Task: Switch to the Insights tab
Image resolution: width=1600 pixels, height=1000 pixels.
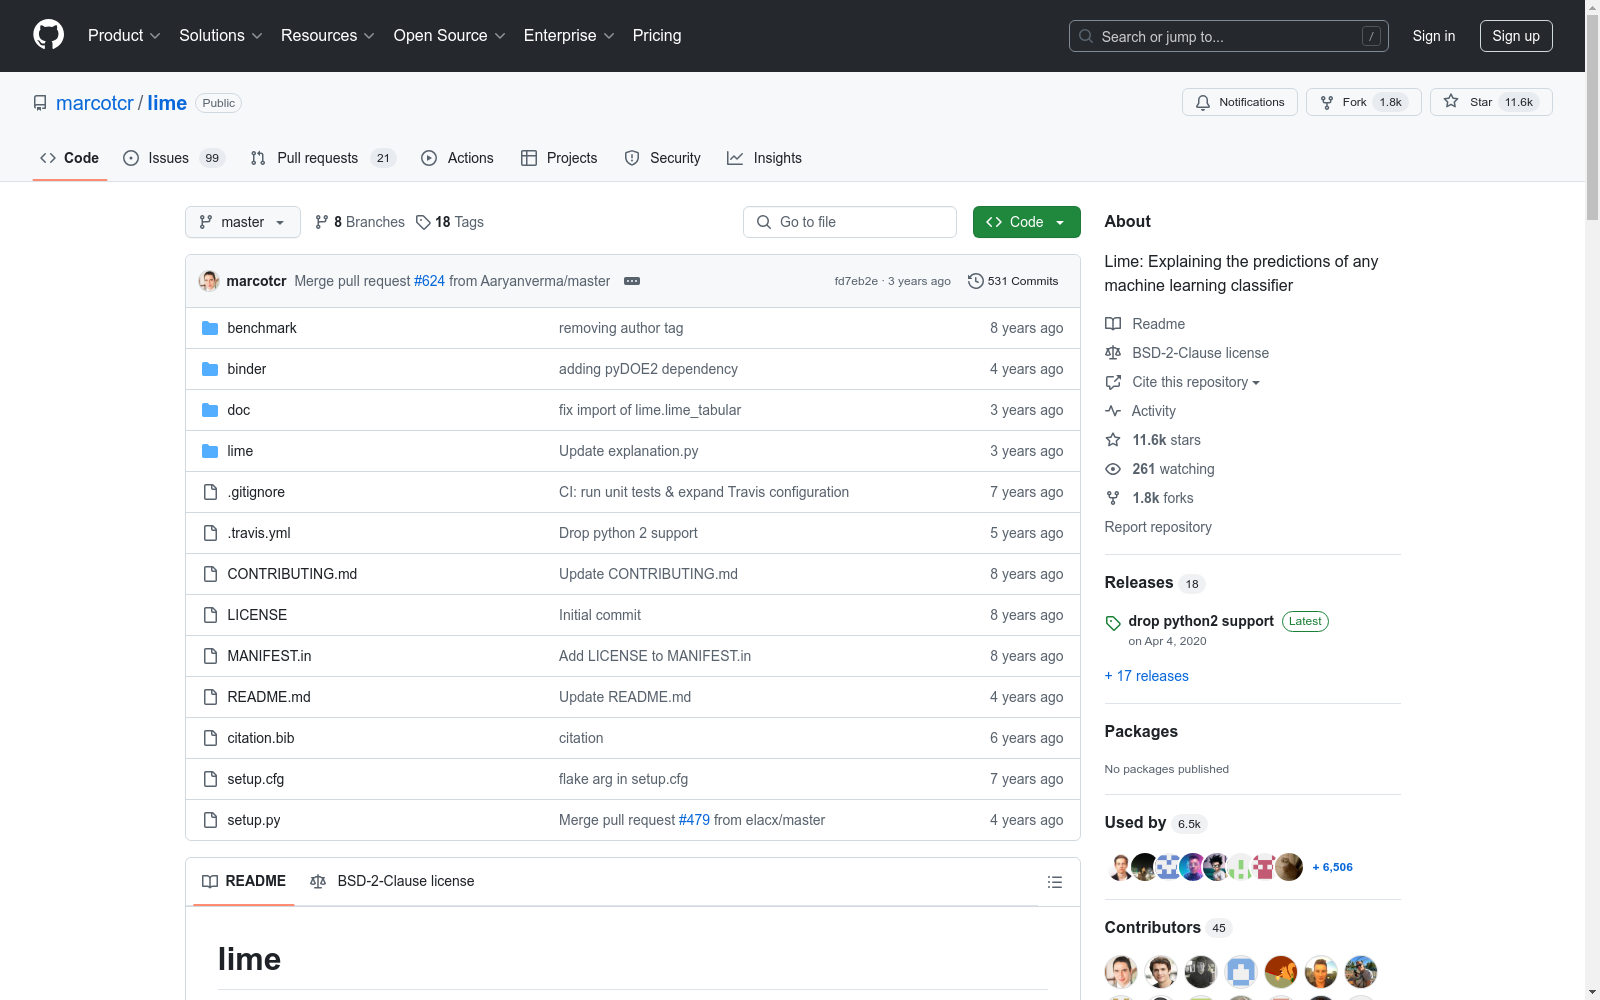Action: 764,158
